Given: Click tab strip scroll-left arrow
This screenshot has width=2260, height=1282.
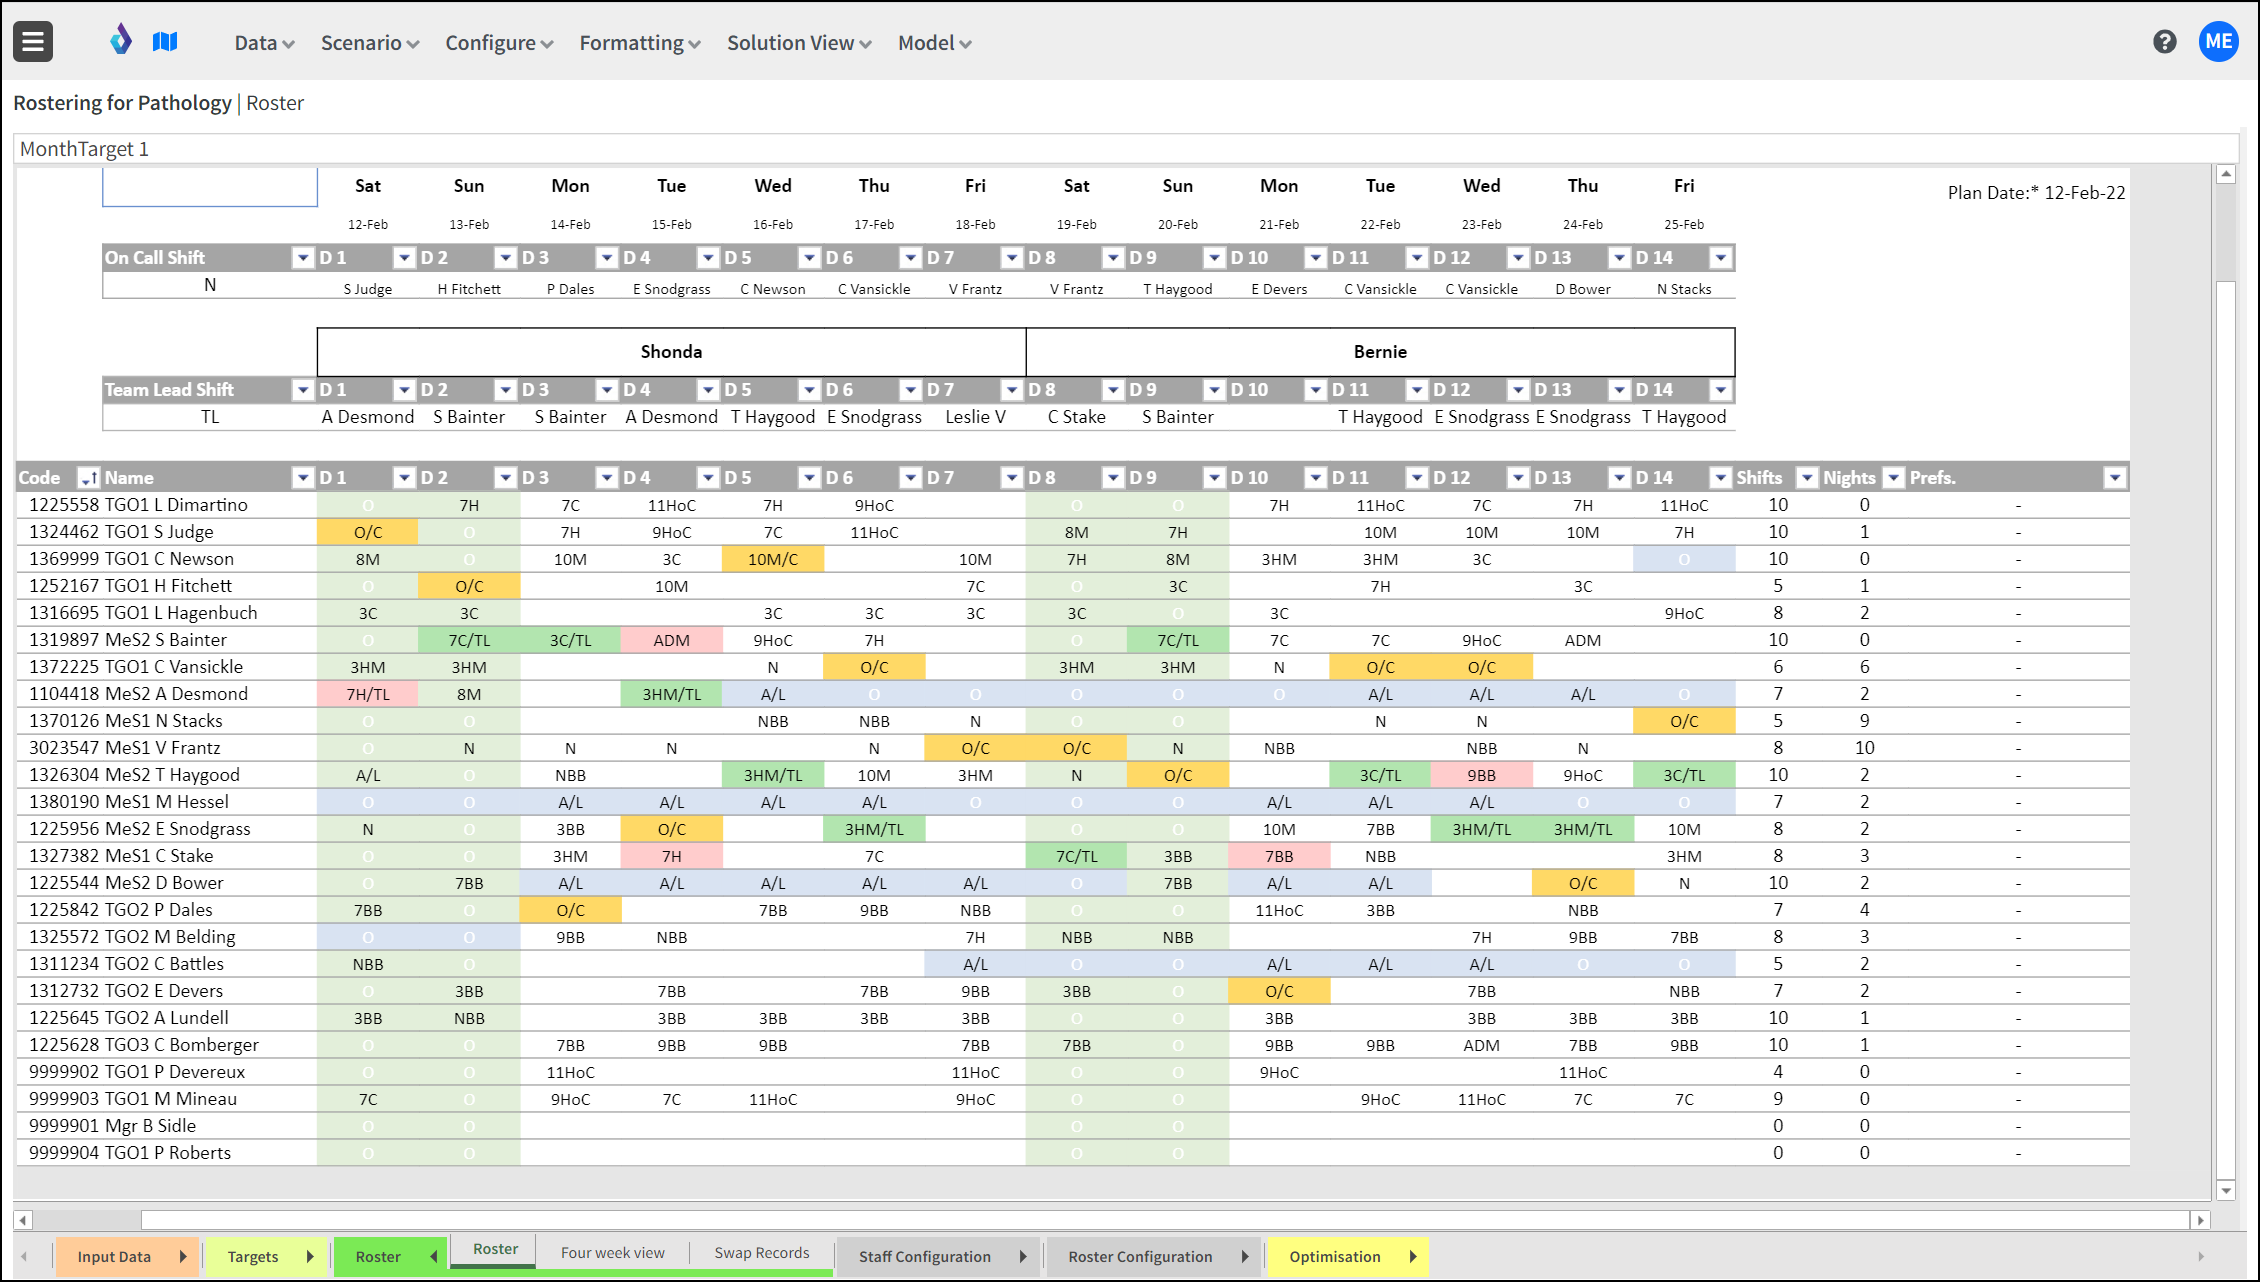Looking at the screenshot, I should point(24,1257).
